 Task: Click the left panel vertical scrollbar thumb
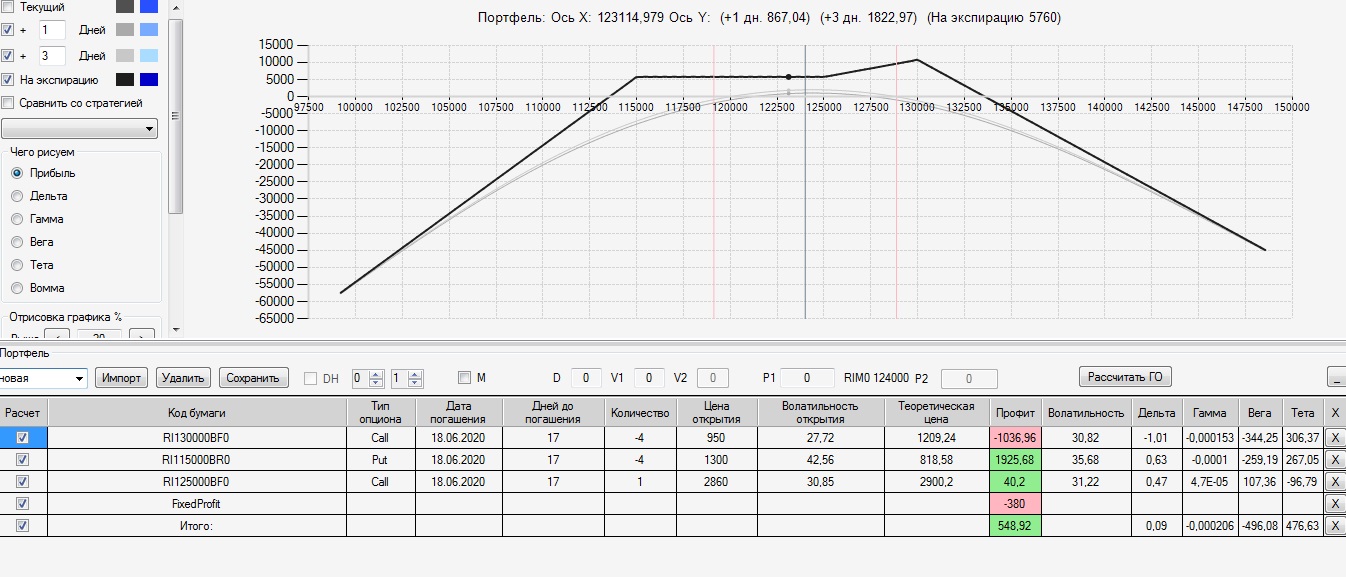click(x=175, y=116)
